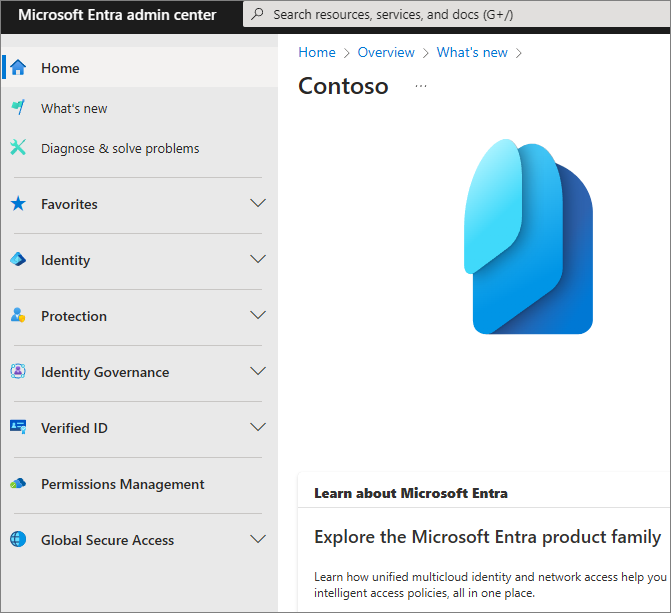
Task: Click the Protection user shield icon
Action: click(x=18, y=315)
